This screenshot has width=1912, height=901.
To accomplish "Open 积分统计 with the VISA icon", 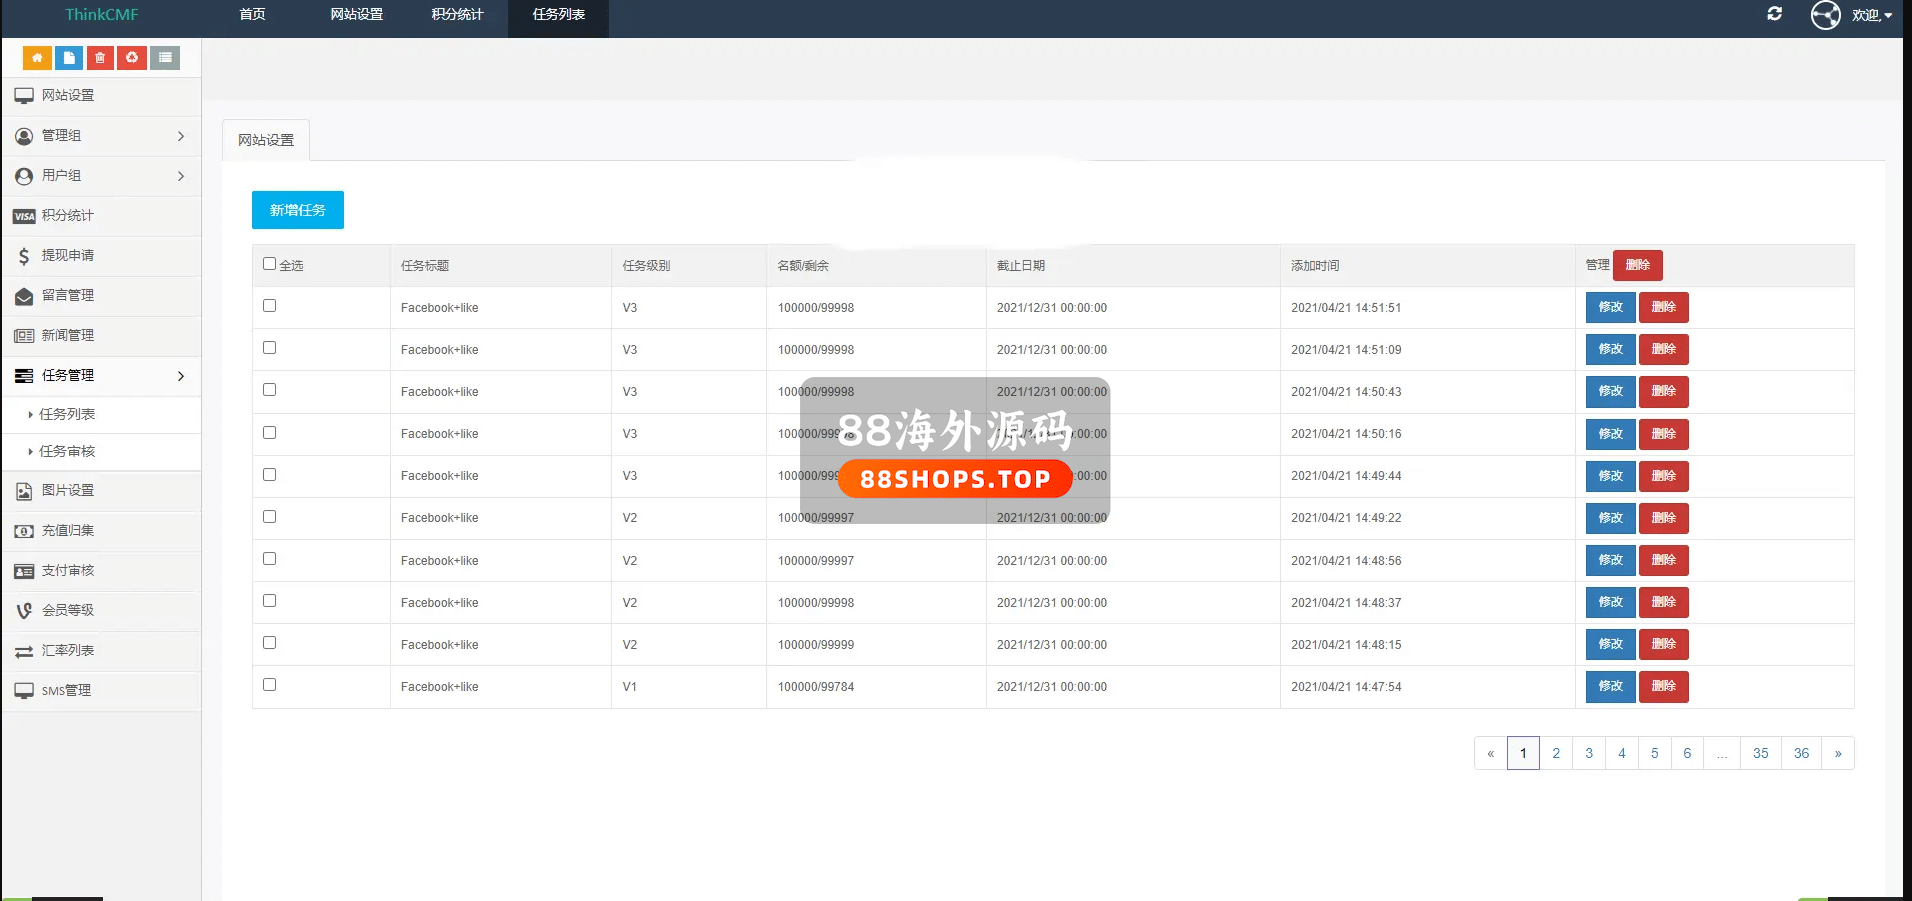I will pos(67,216).
